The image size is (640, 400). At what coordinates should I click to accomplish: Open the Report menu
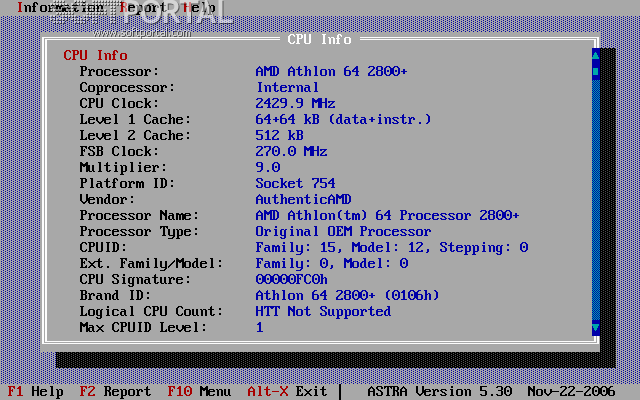click(143, 7)
